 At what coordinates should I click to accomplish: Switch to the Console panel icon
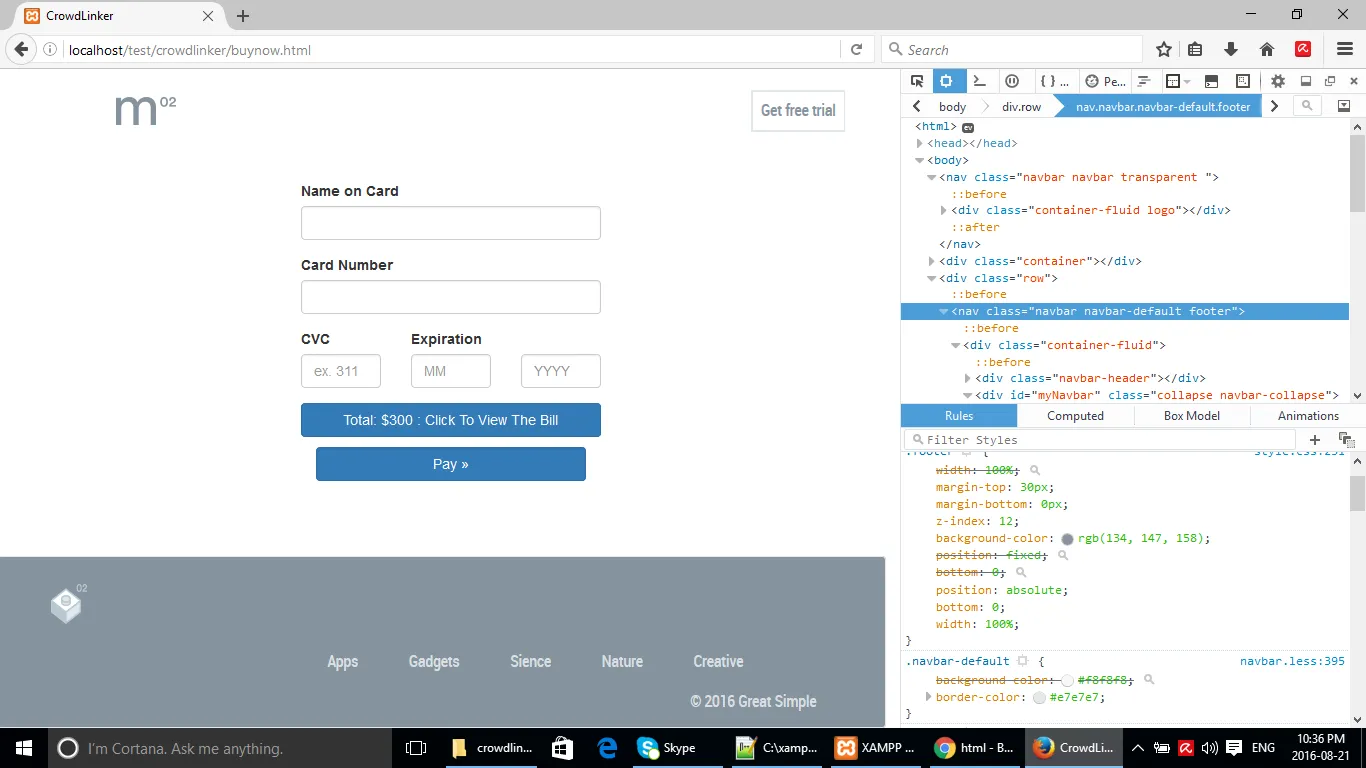980,81
